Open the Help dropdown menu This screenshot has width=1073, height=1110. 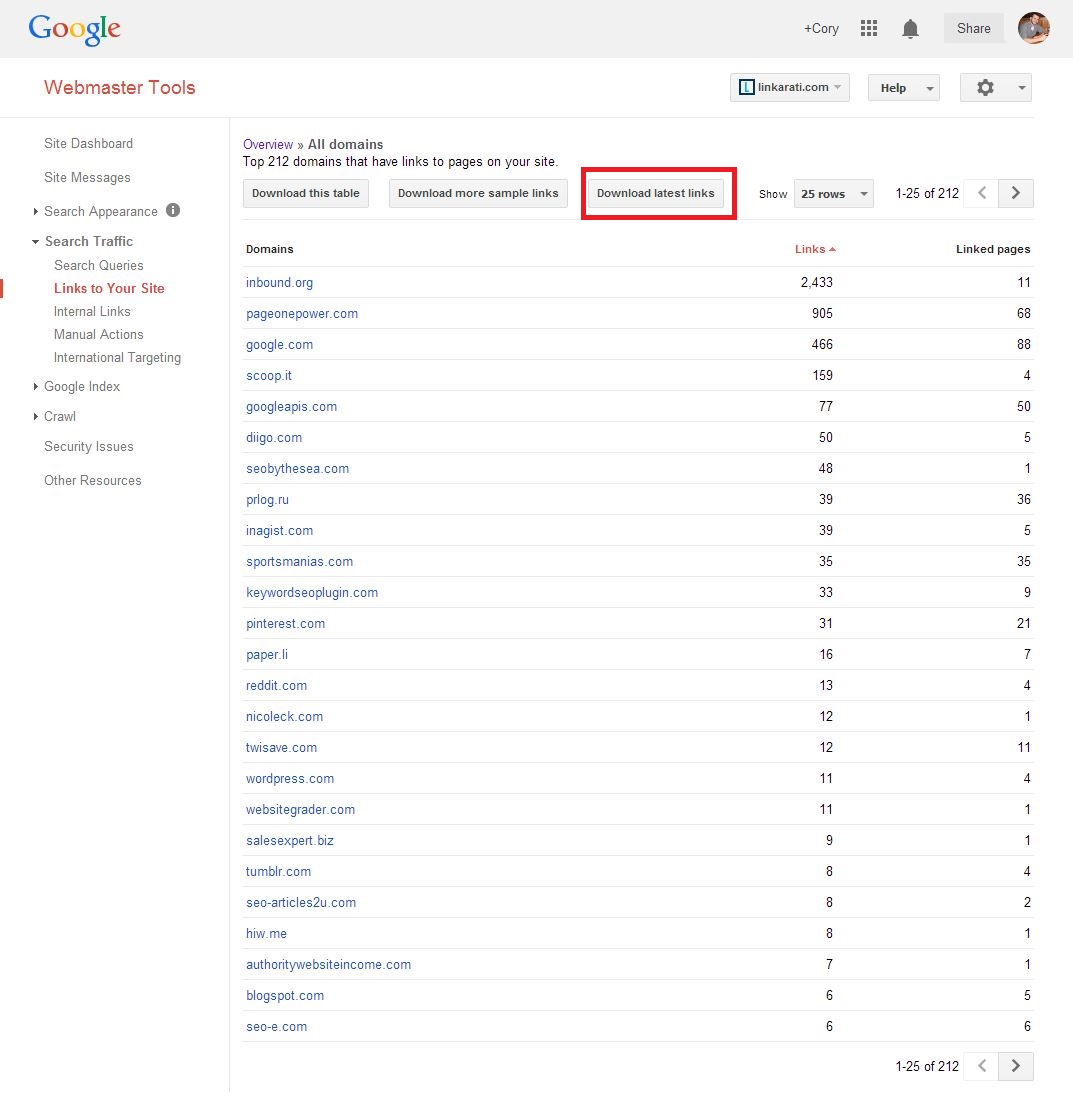click(903, 88)
